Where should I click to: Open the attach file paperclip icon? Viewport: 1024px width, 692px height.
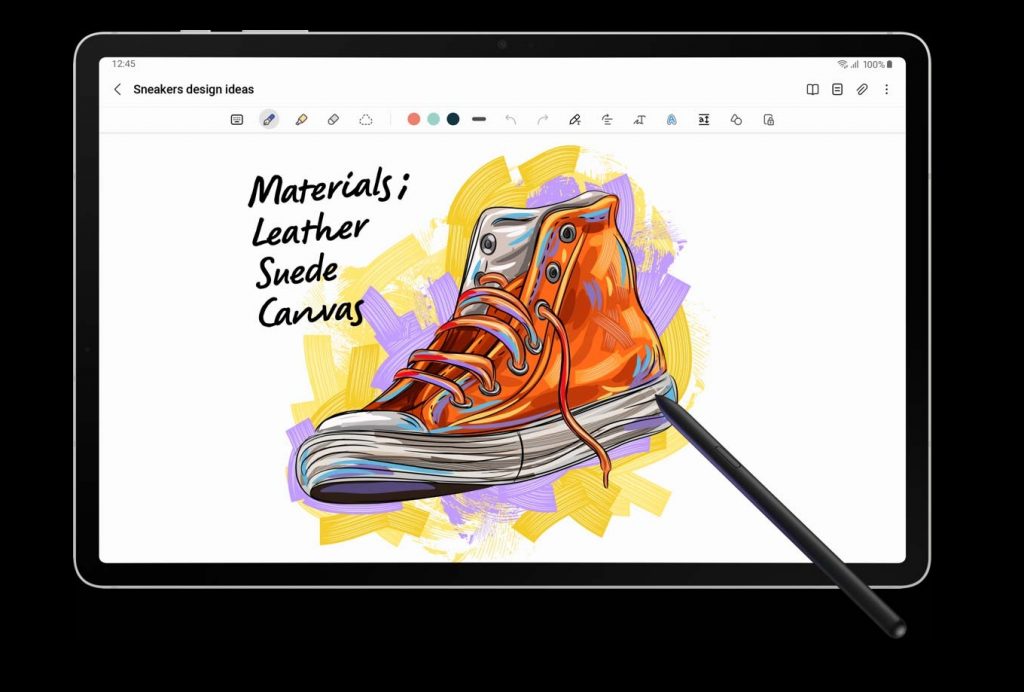coord(862,89)
